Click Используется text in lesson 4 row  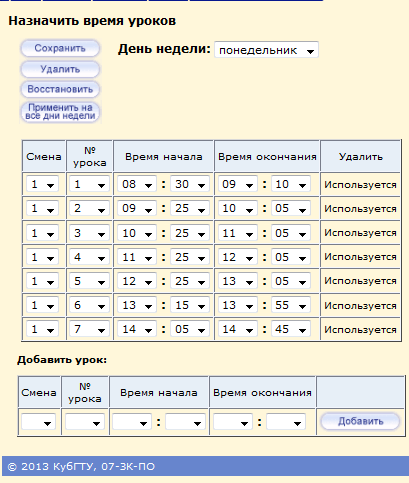tap(360, 257)
